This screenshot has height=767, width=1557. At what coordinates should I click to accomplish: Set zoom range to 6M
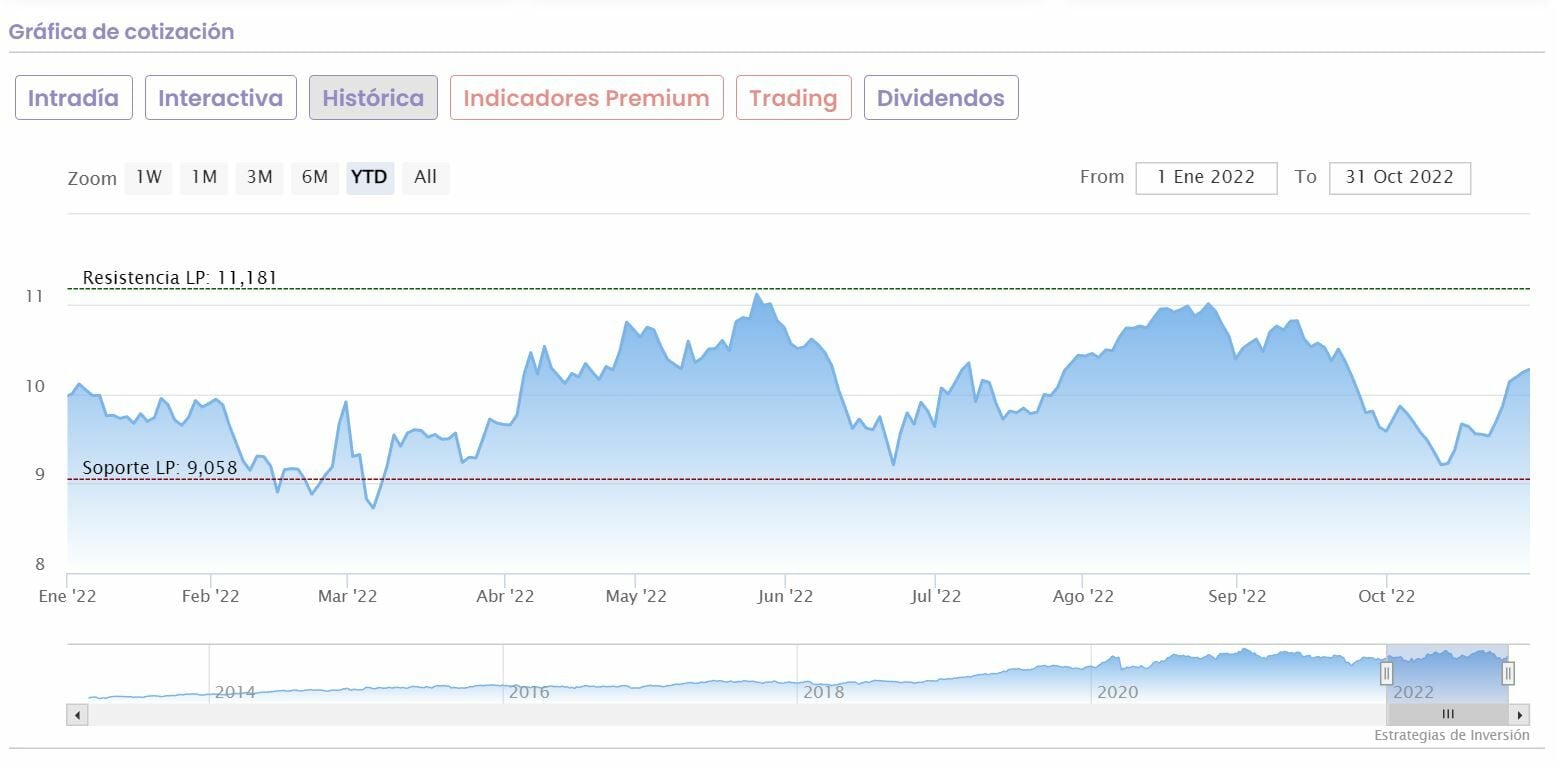pyautogui.click(x=315, y=177)
